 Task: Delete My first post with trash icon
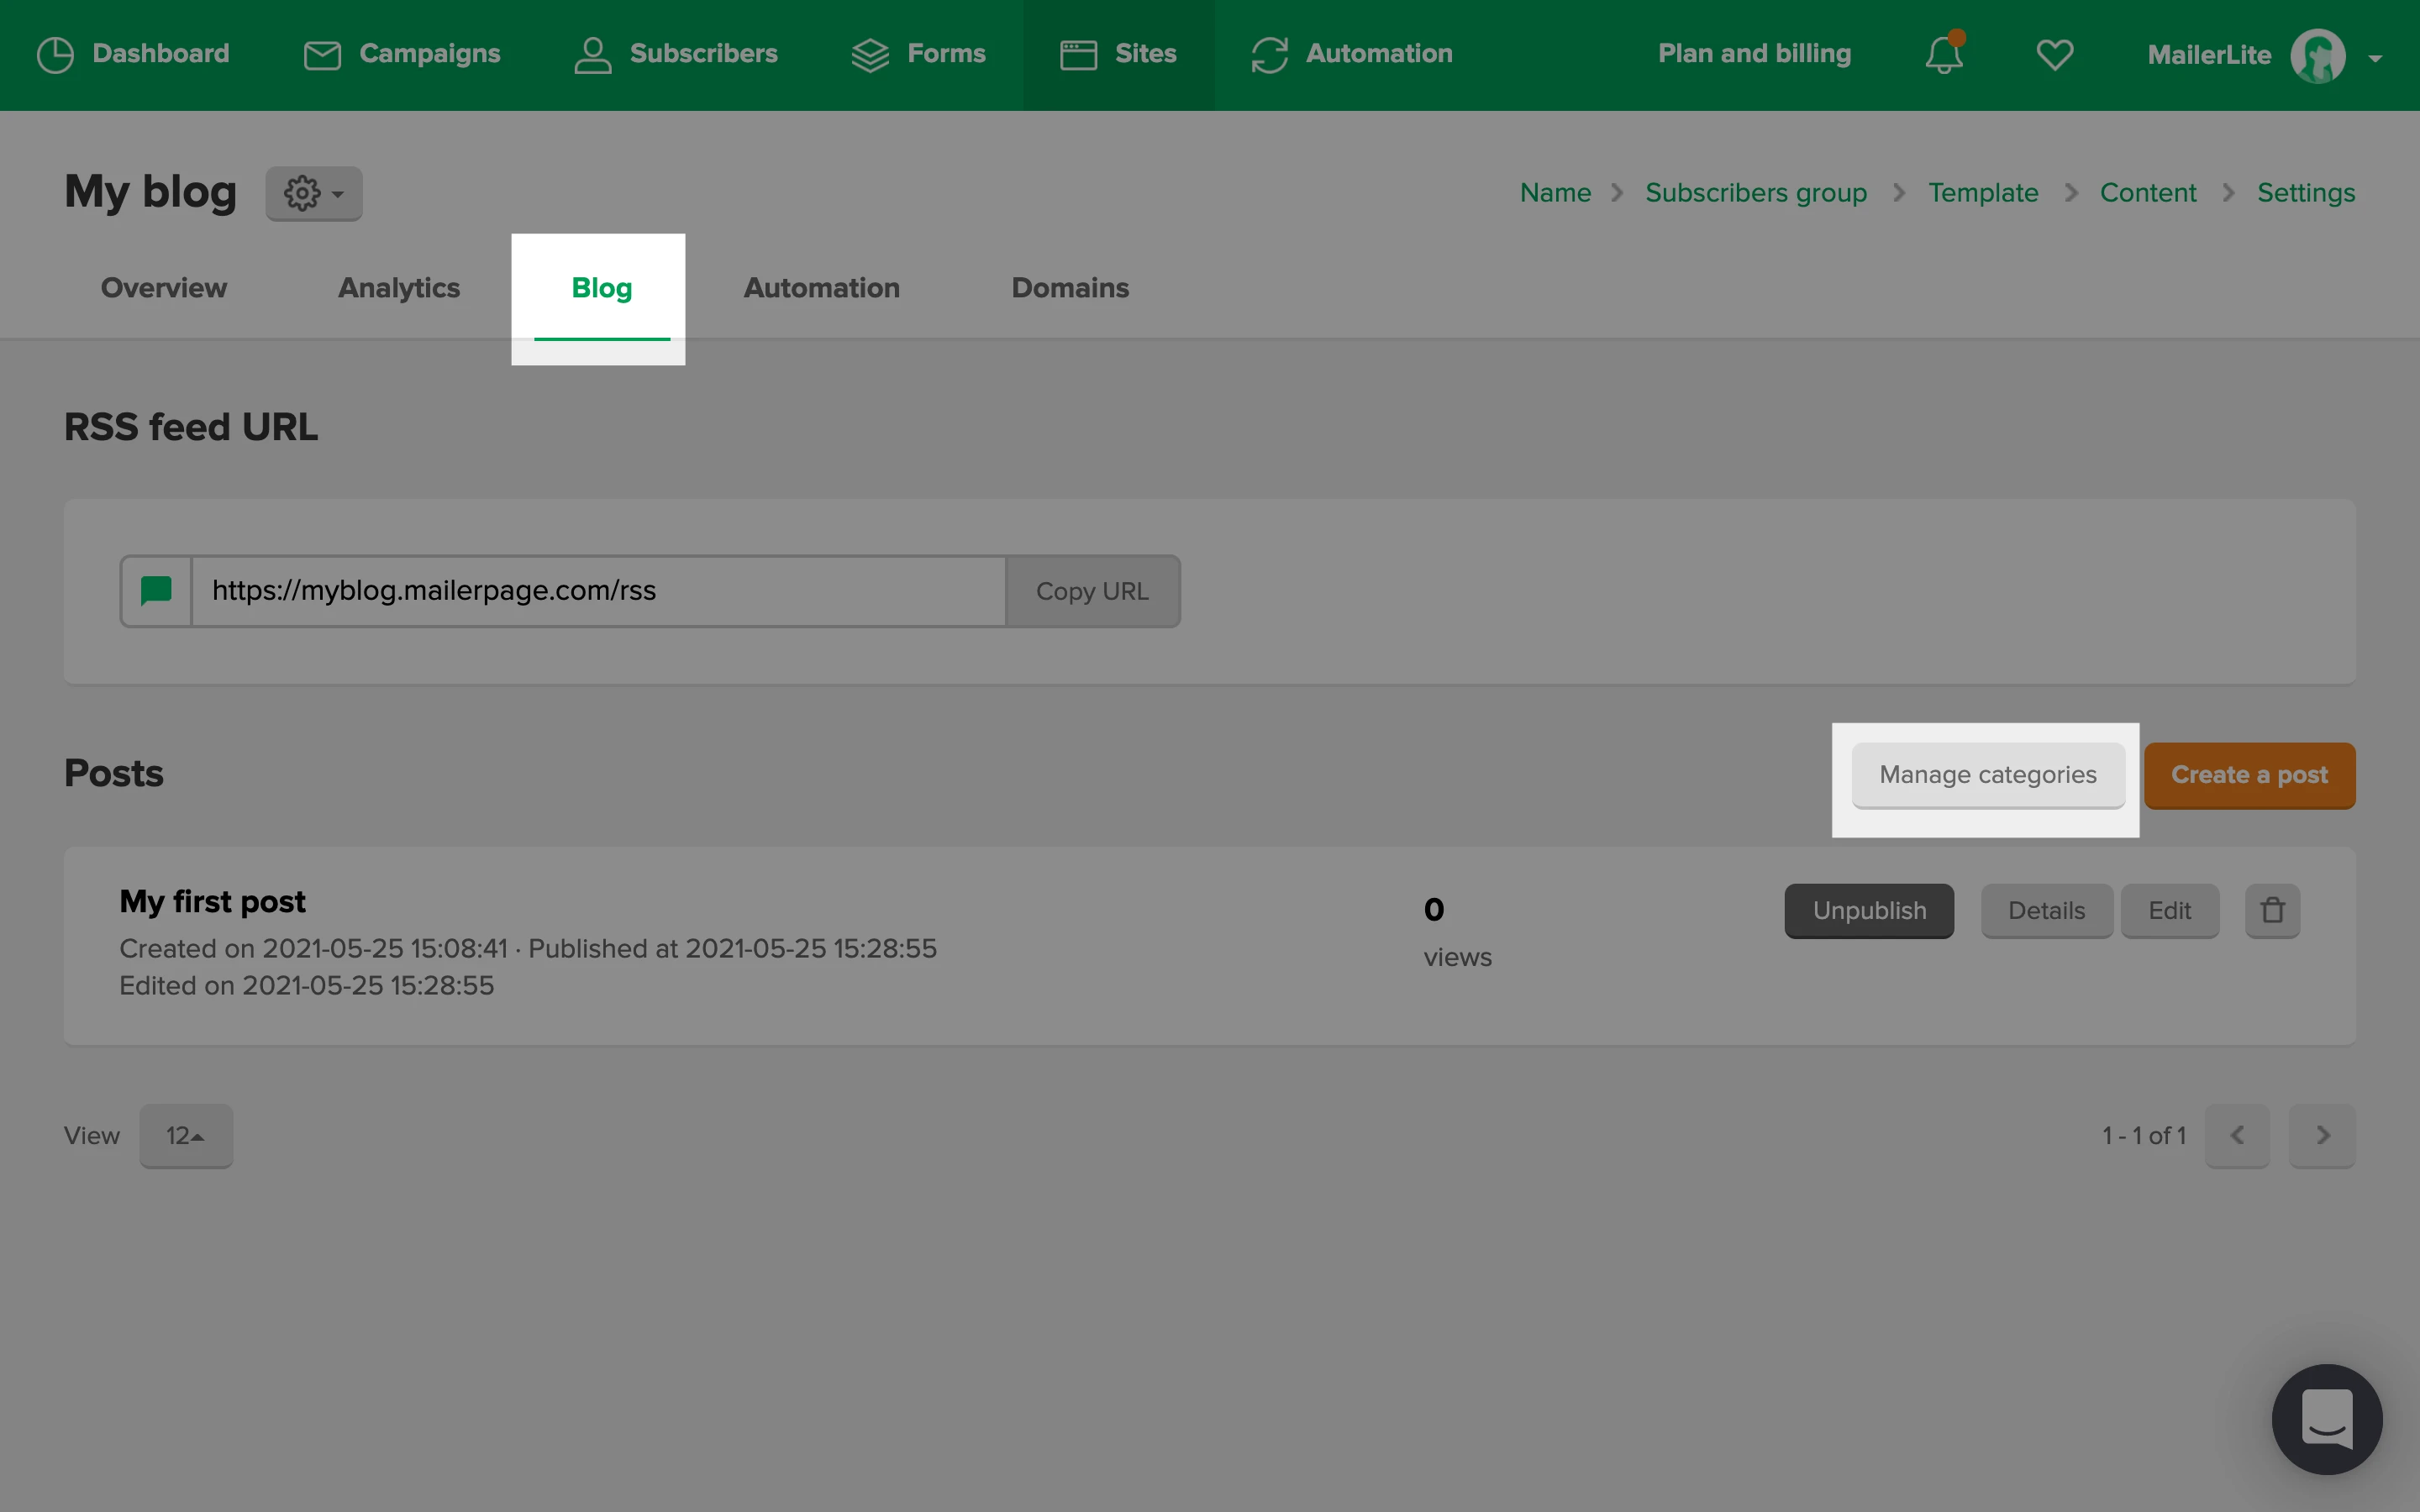click(x=2272, y=910)
